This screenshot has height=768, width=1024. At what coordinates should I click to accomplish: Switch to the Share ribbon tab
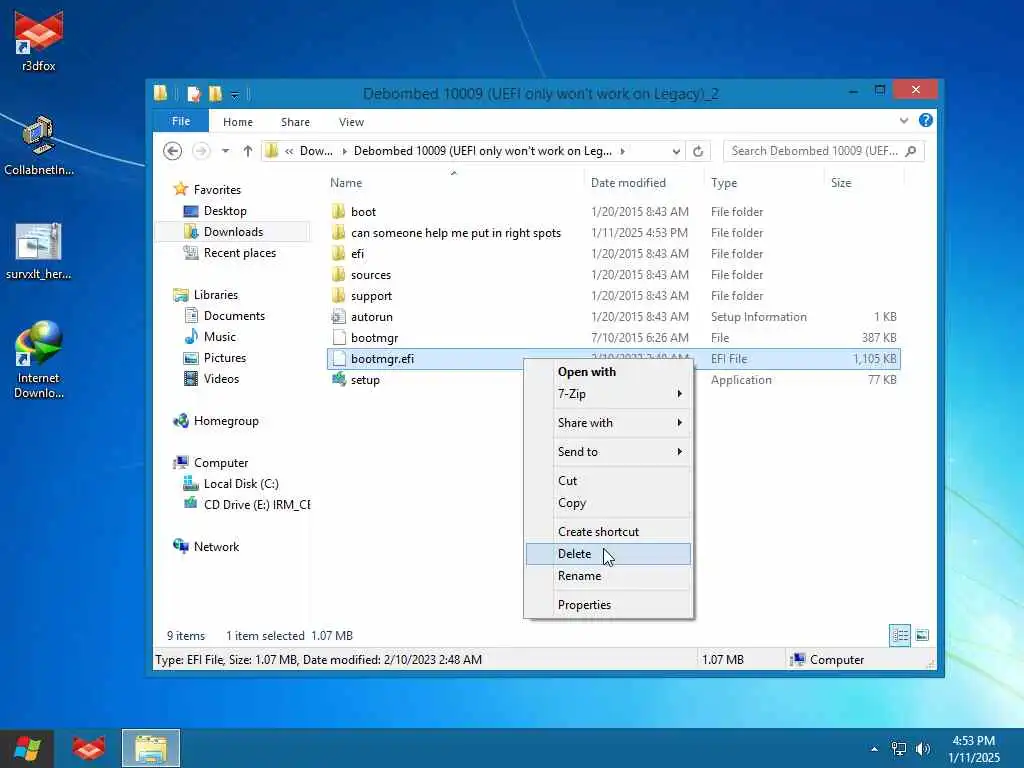[x=295, y=122]
